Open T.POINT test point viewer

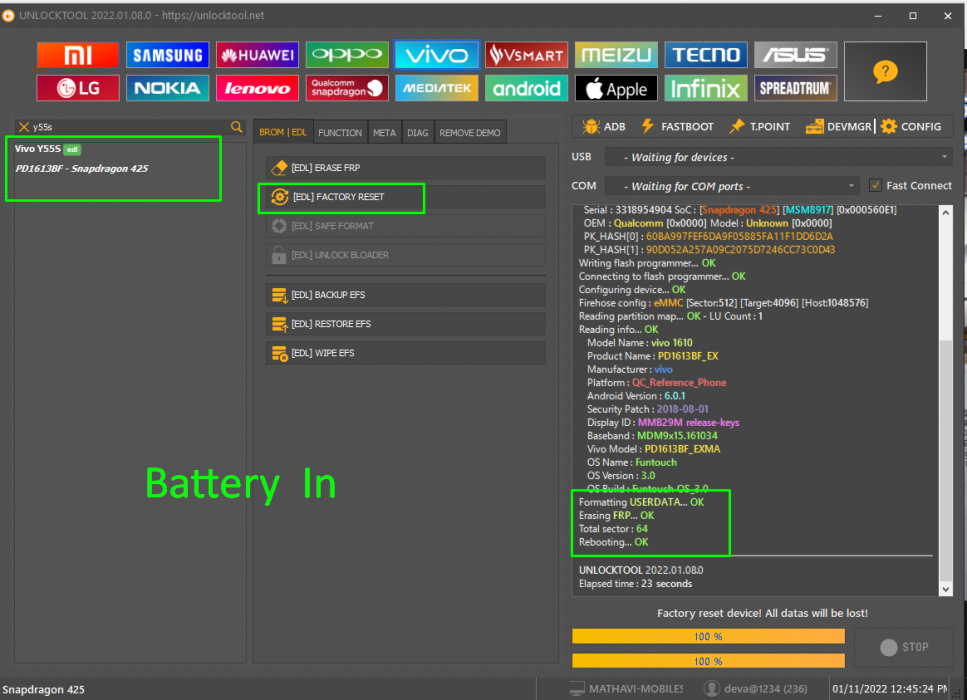[x=759, y=126]
